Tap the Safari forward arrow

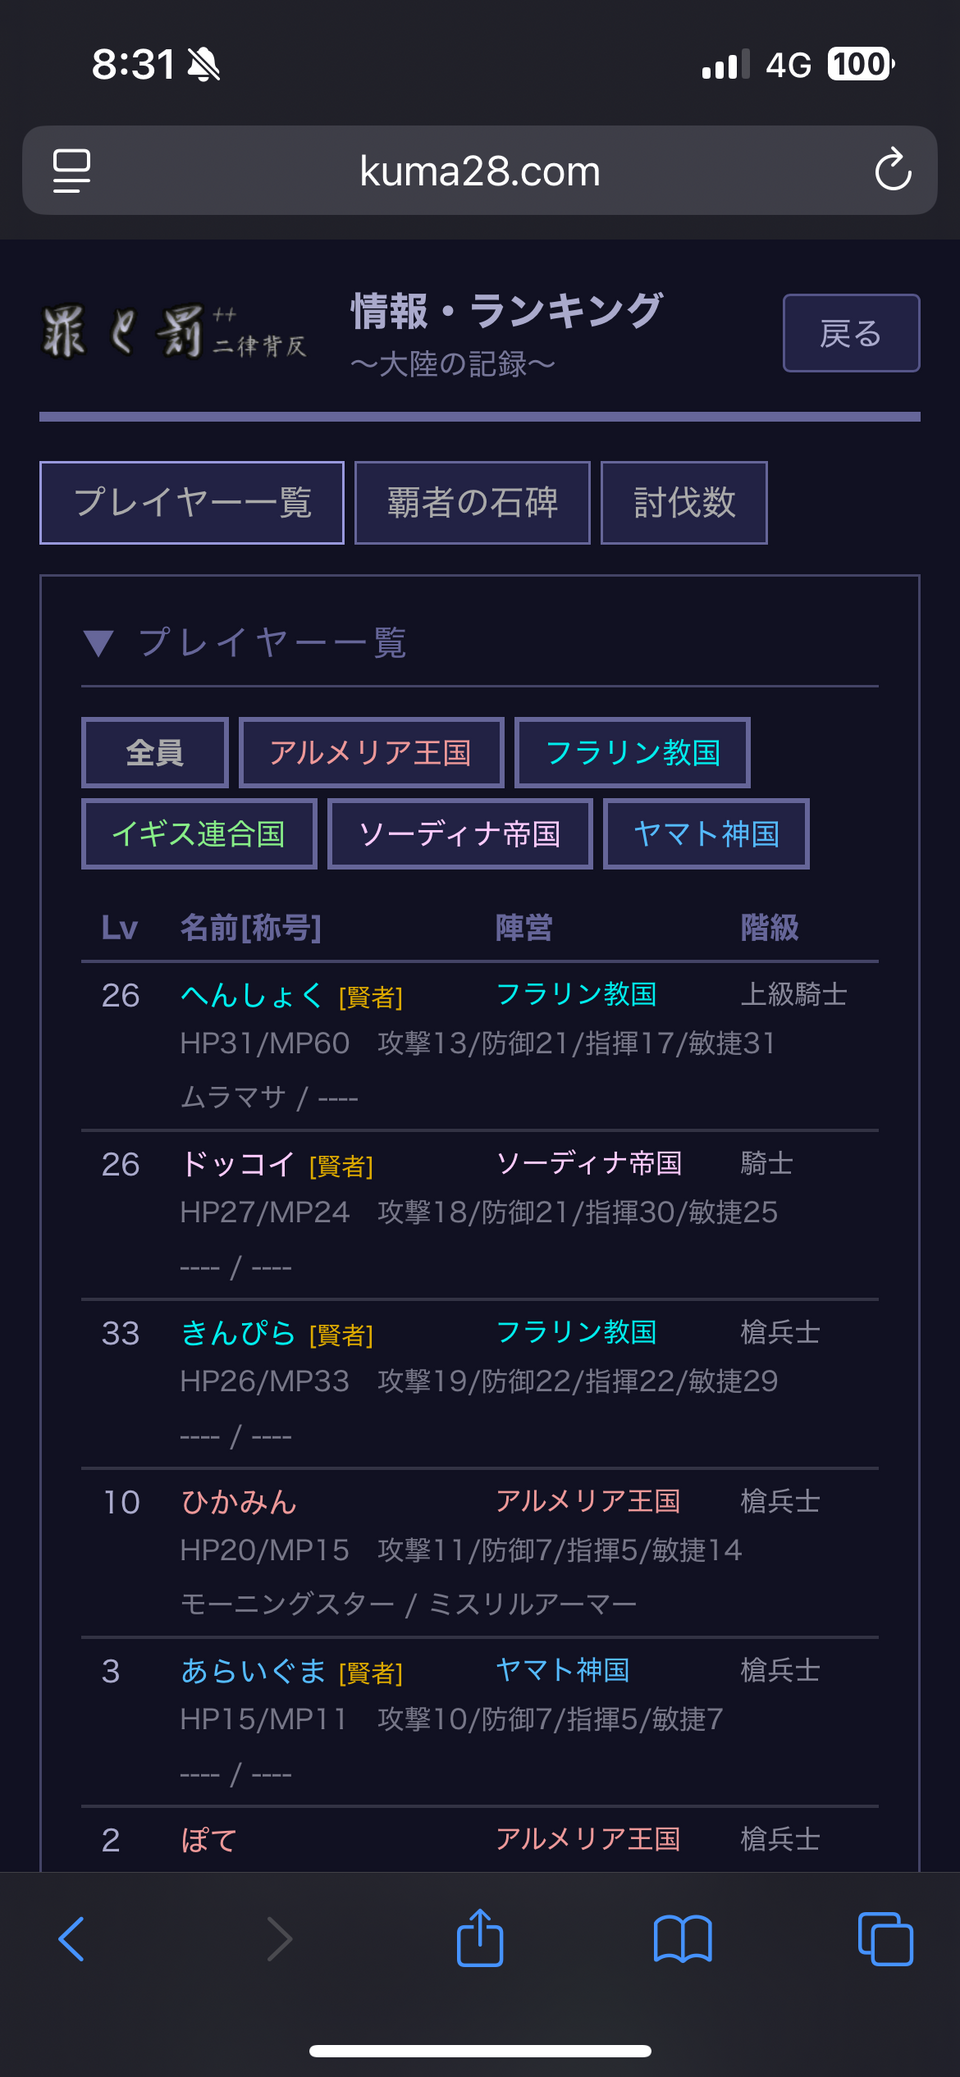[279, 1939]
